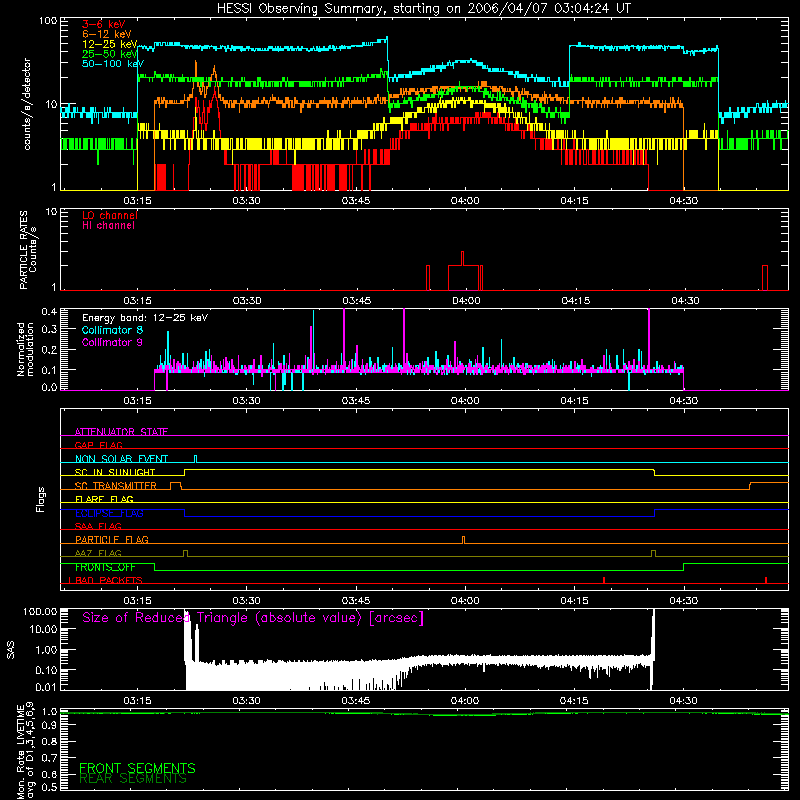This screenshot has height=800, width=800.
Task: Click the LO channel legend label
Action: [x=109, y=215]
